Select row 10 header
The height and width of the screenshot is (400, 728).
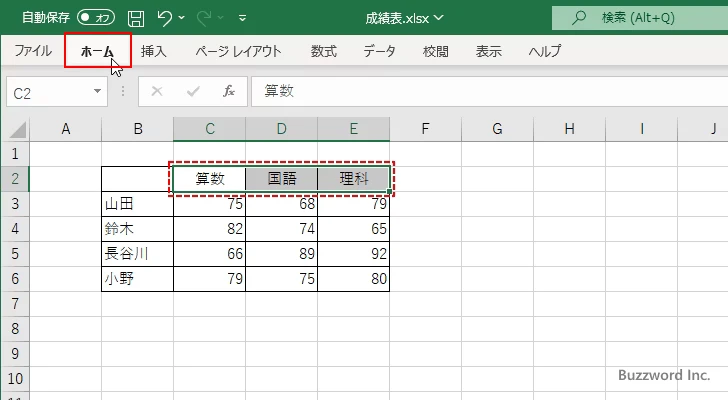[15, 379]
